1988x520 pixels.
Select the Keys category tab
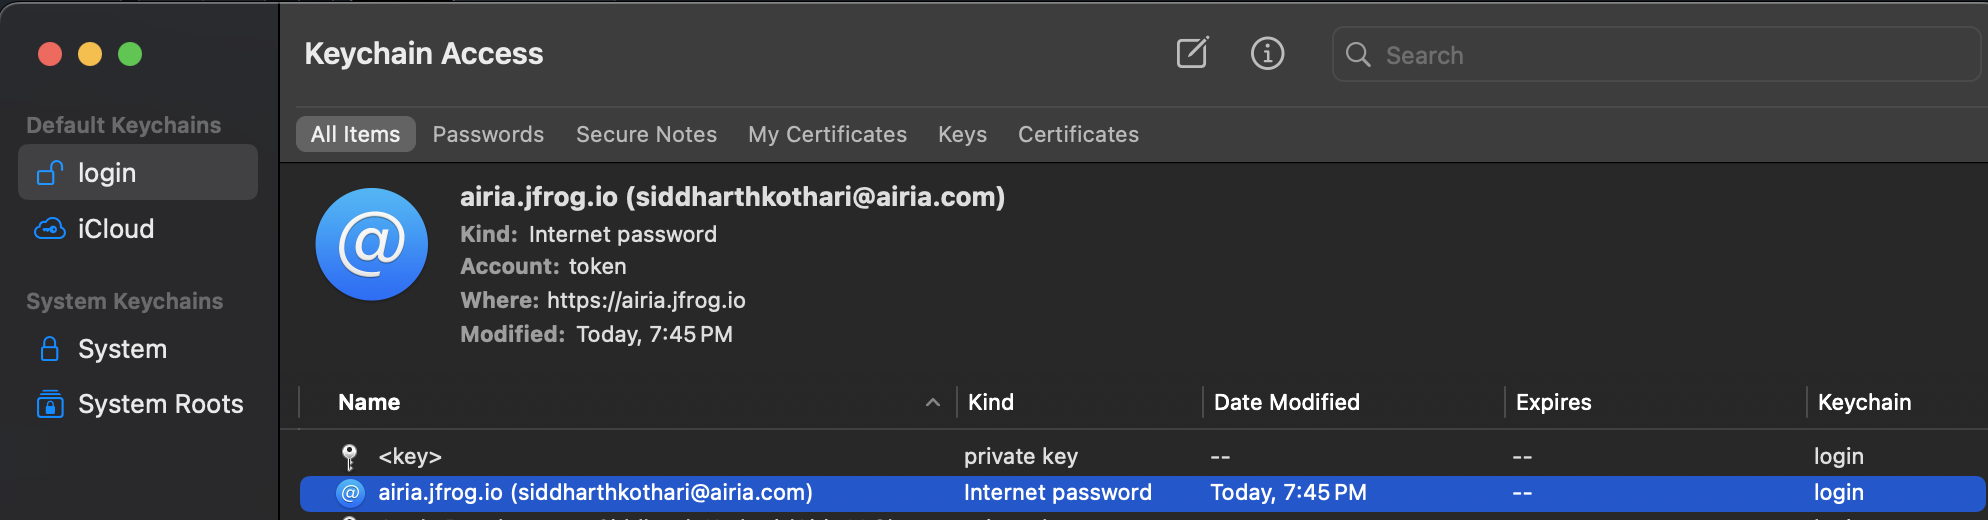(x=962, y=134)
